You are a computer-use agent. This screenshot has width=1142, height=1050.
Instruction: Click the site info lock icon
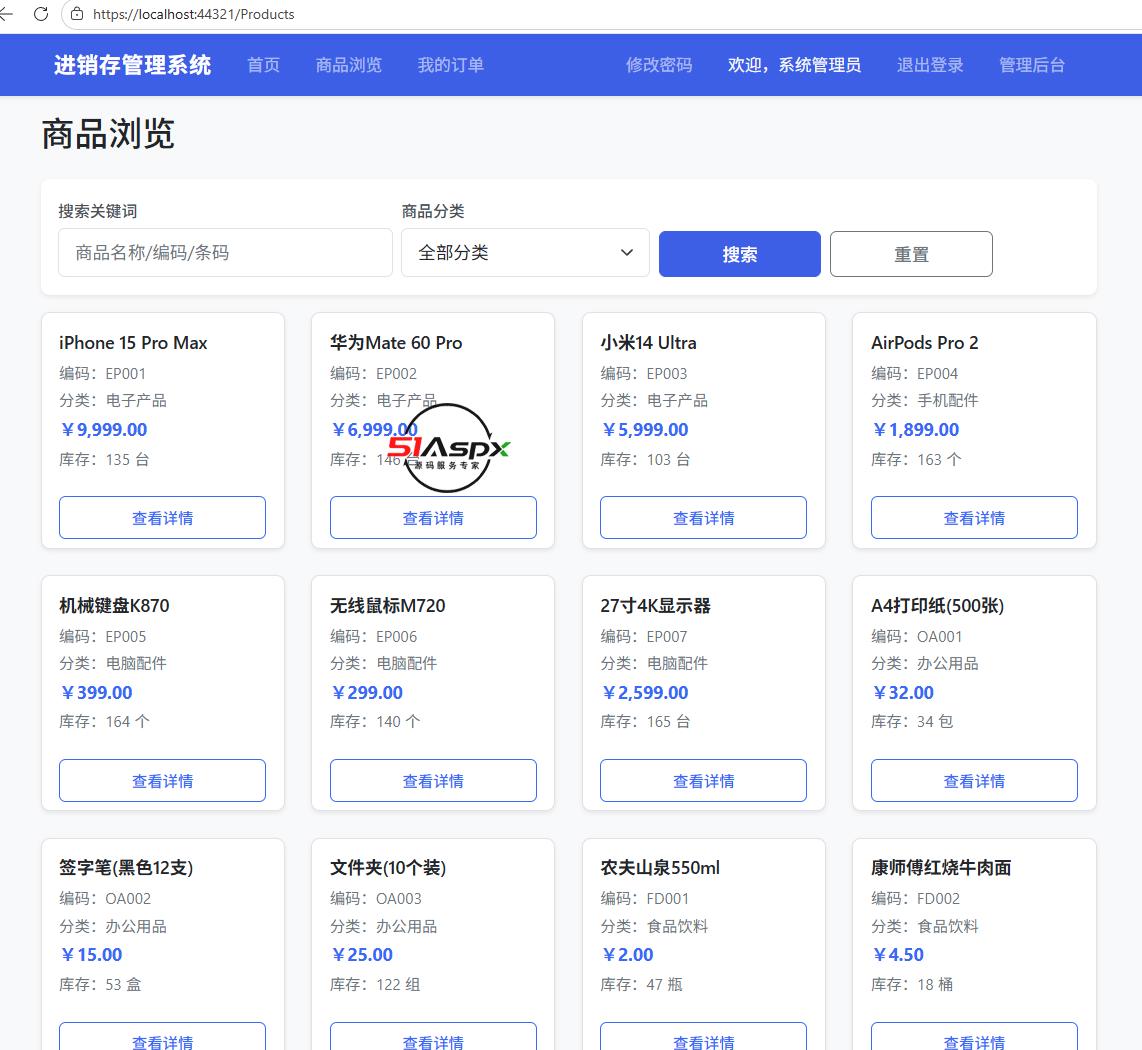[x=77, y=14]
